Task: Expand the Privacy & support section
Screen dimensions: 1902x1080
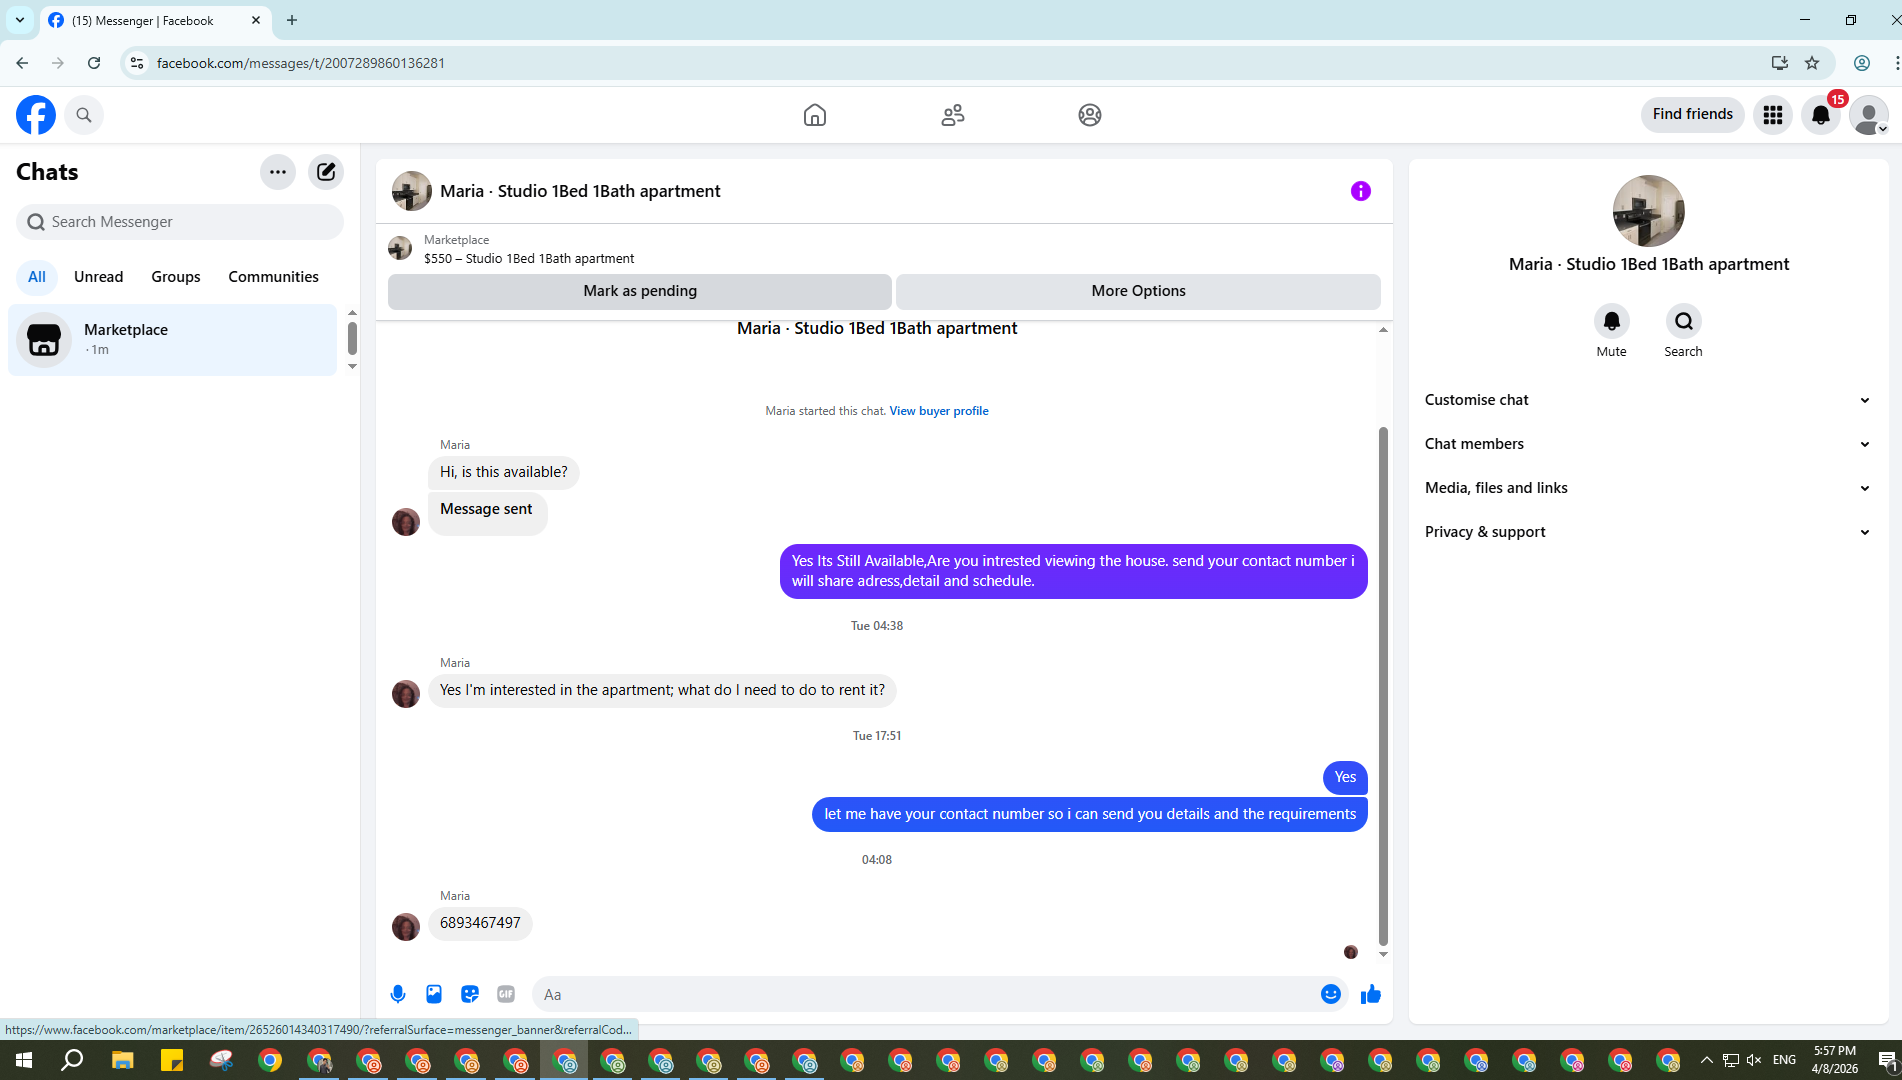Action: [x=1649, y=532]
